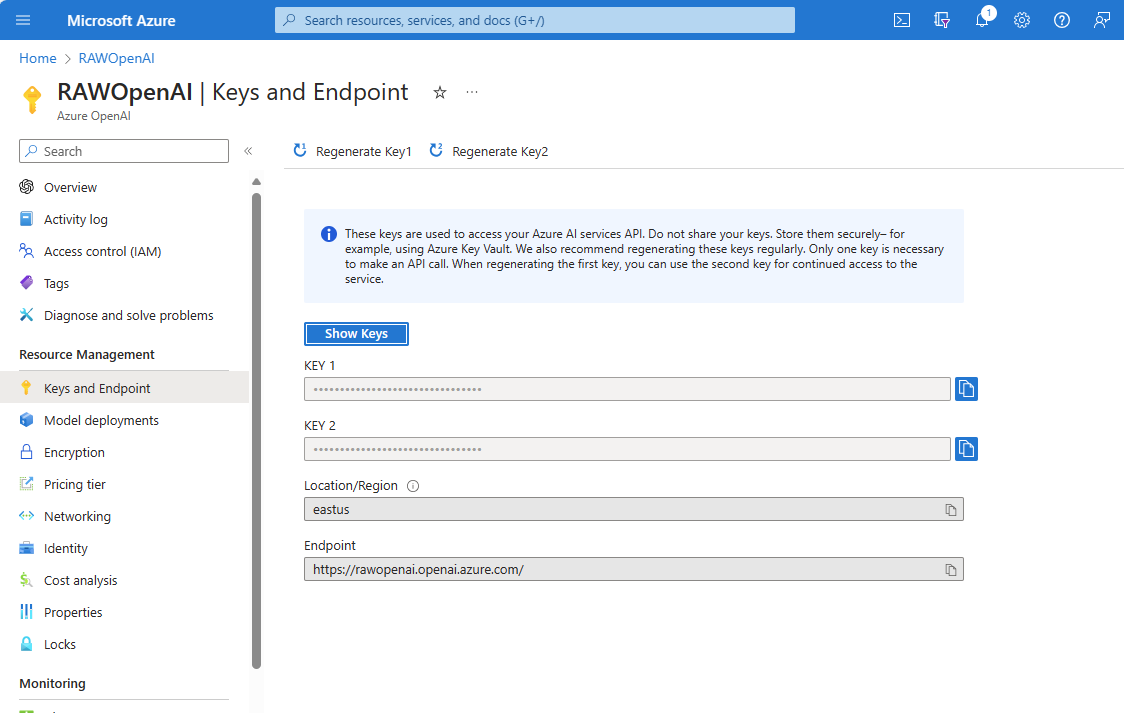Focus the sidebar Search field
The height and width of the screenshot is (713, 1124).
point(124,151)
